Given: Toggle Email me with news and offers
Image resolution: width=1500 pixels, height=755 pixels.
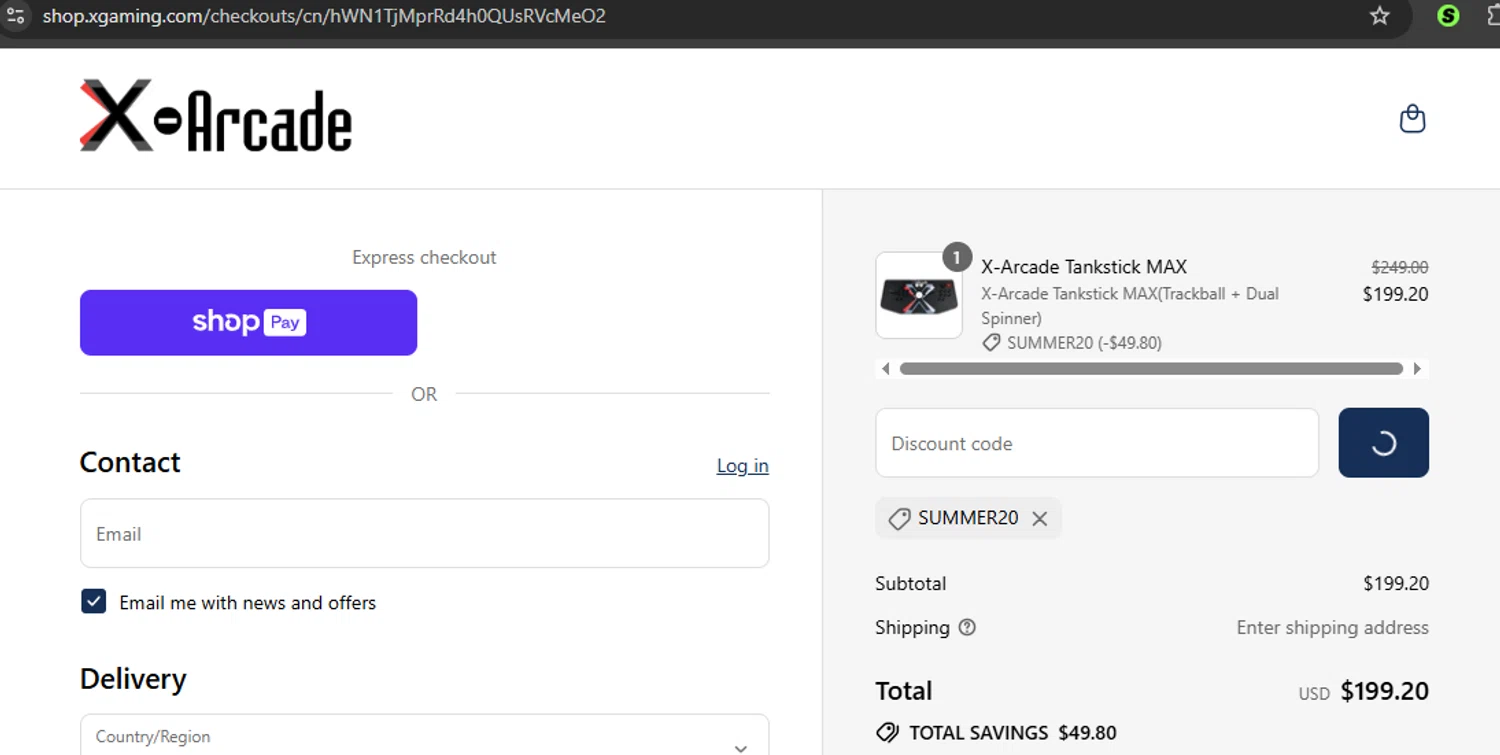Looking at the screenshot, I should point(94,601).
